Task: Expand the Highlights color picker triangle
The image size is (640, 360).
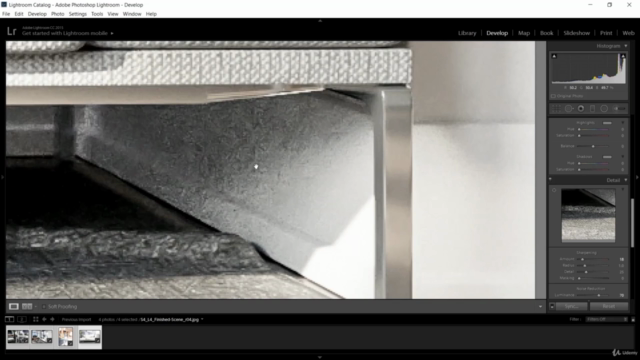Action: point(622,122)
